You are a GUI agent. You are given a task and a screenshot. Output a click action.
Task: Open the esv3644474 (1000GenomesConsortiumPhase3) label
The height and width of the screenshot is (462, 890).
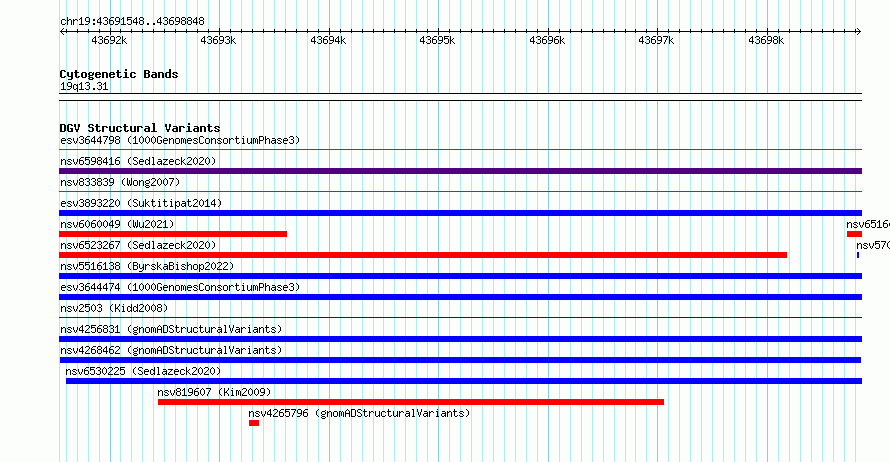pyautogui.click(x=180, y=287)
